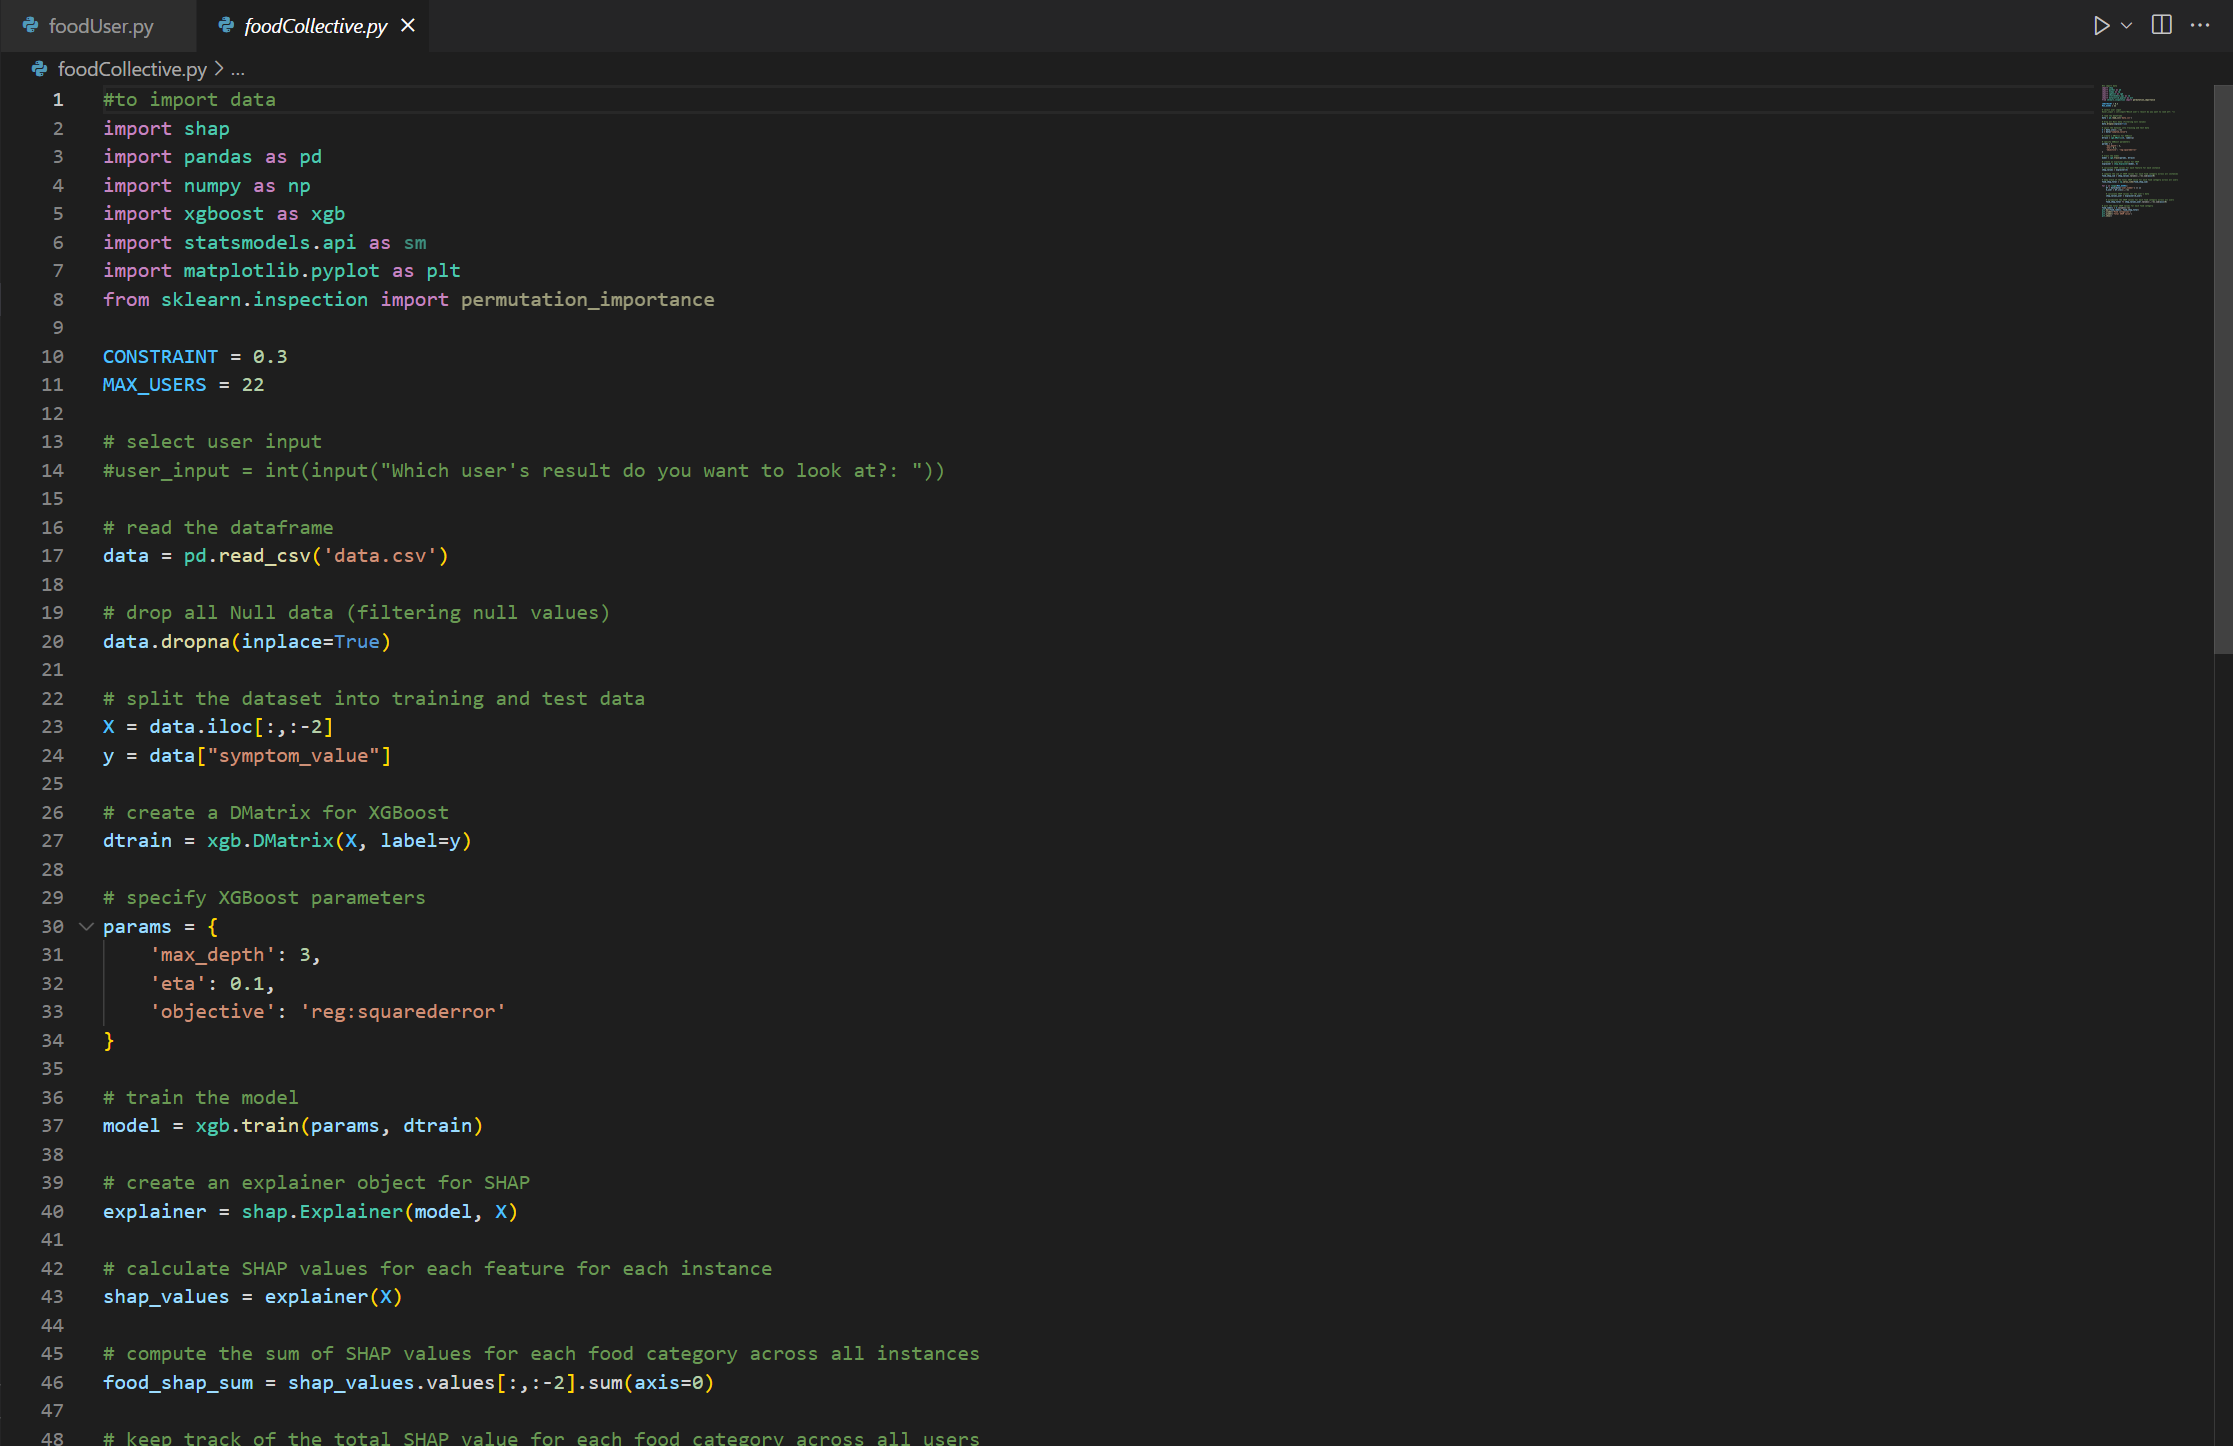Click the Python icon on foodCollective.py tab

(226, 26)
